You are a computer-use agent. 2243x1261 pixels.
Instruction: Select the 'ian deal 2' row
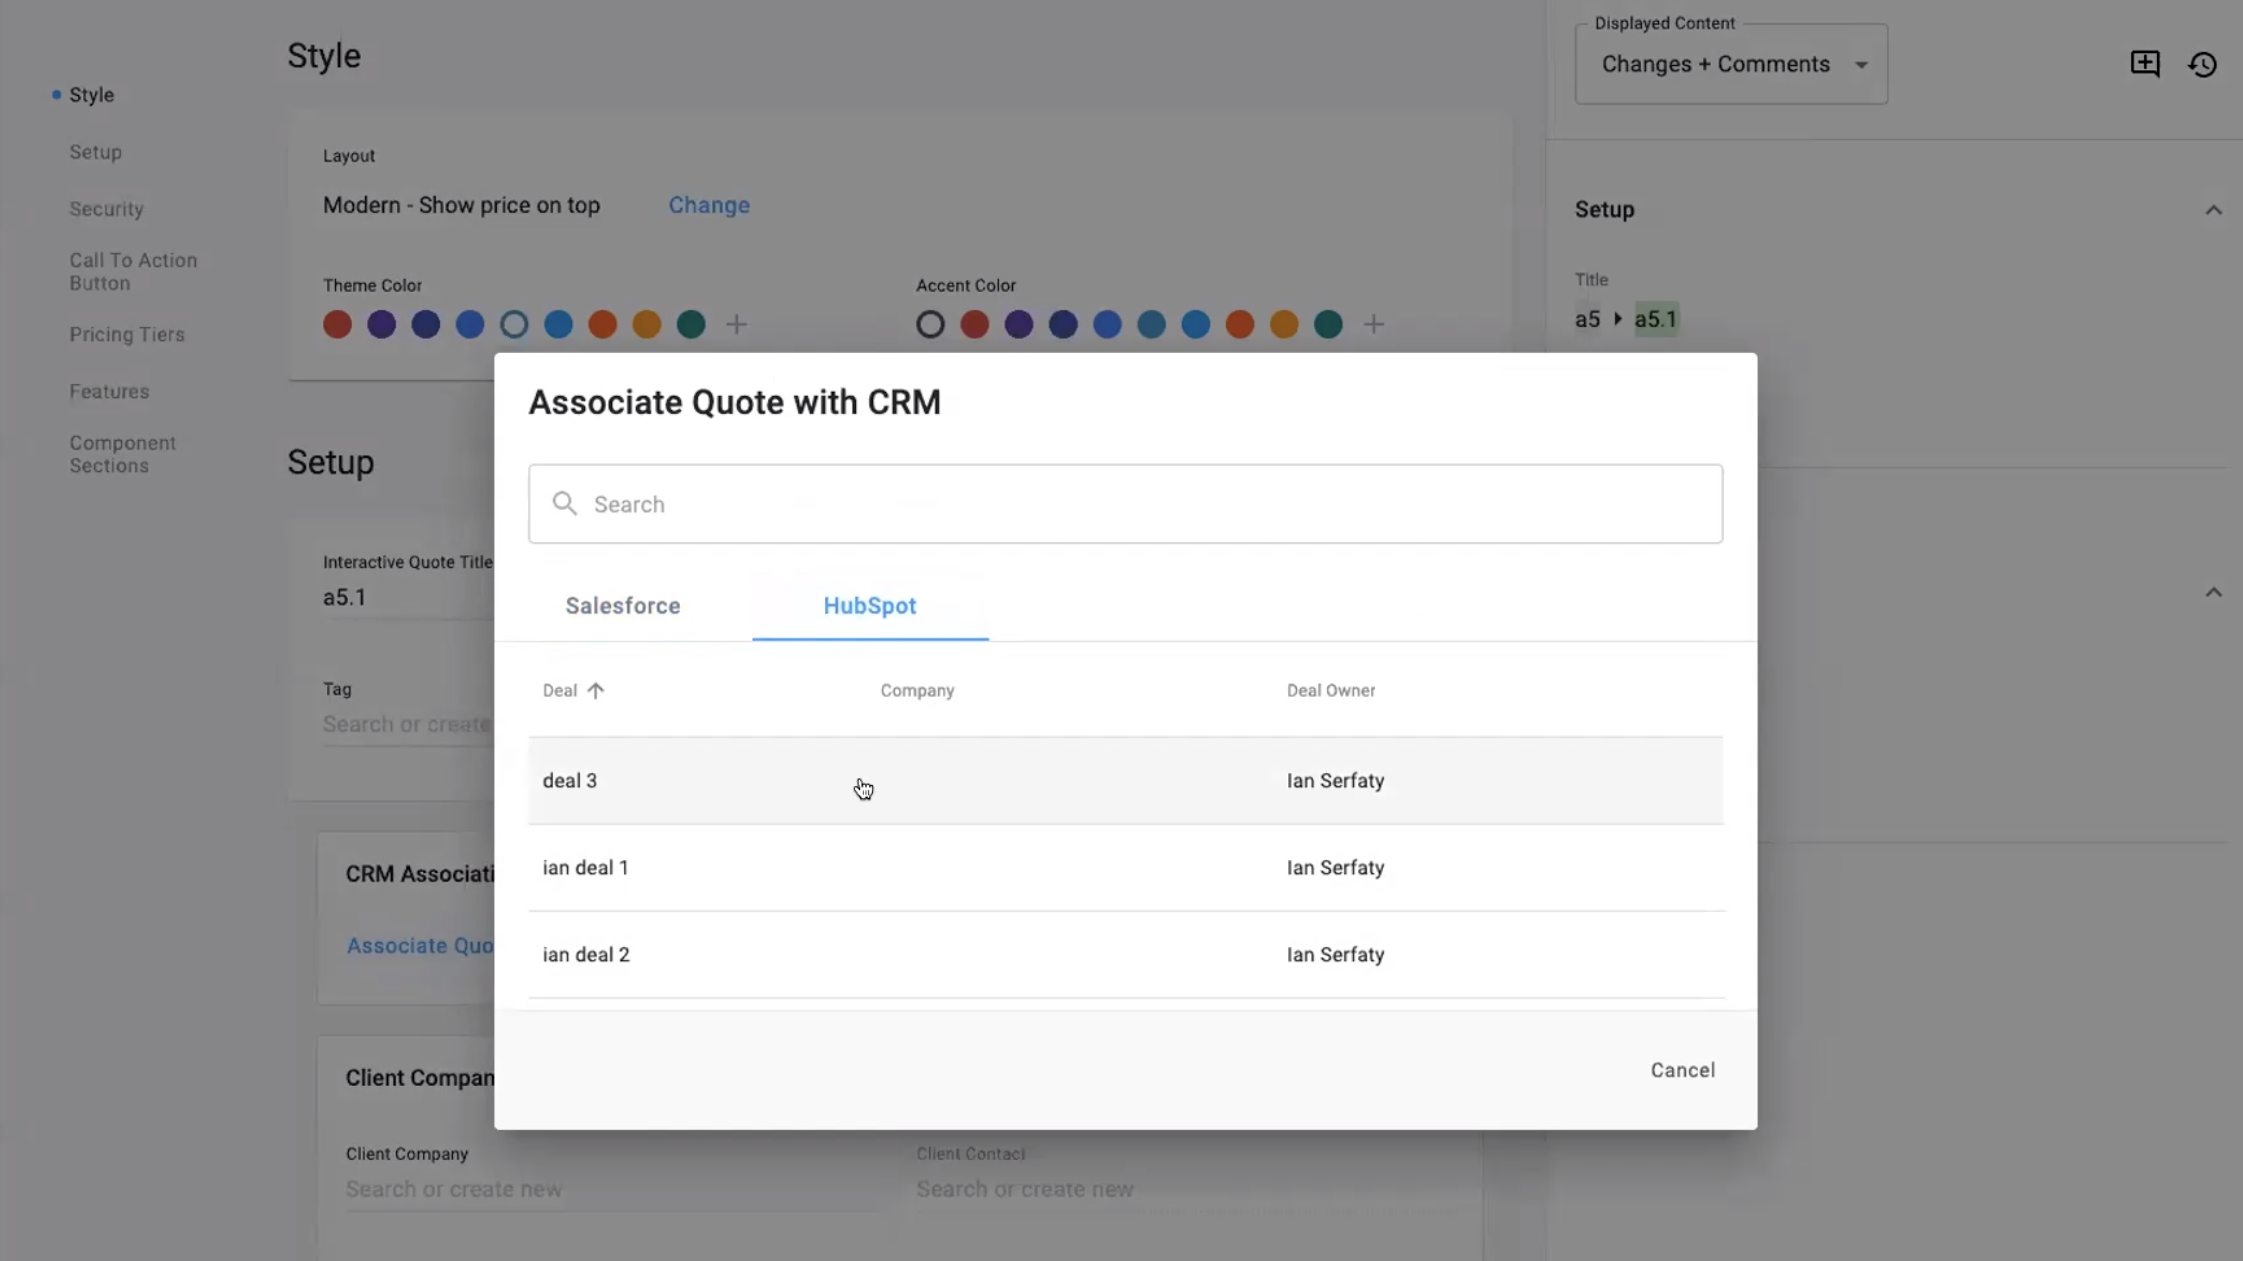click(1125, 955)
